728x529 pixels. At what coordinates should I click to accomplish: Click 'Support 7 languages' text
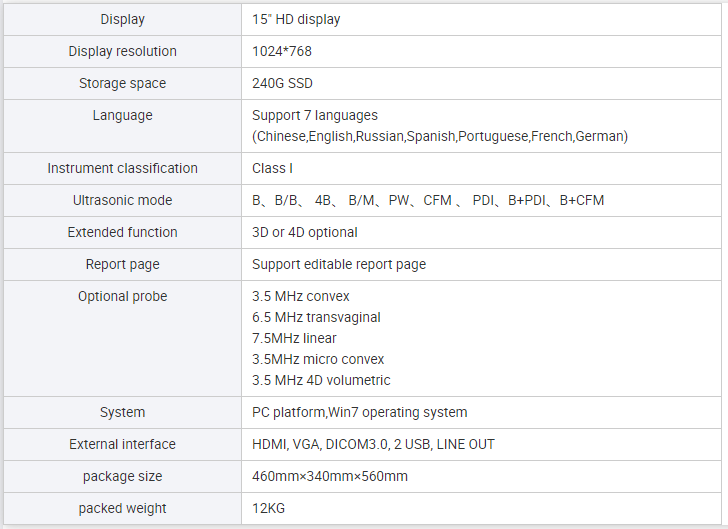pos(315,116)
